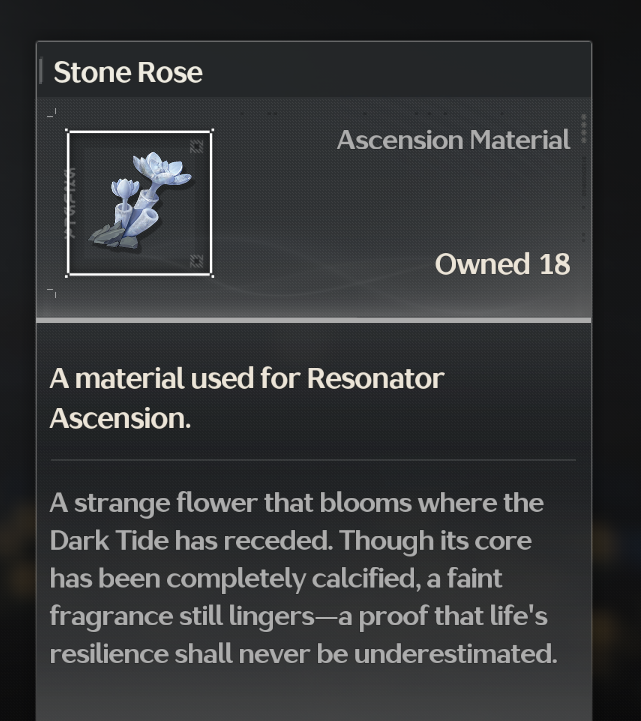This screenshot has width=641, height=721.
Task: Click bottom-right corner ornament inside icon frame
Action: click(196, 262)
